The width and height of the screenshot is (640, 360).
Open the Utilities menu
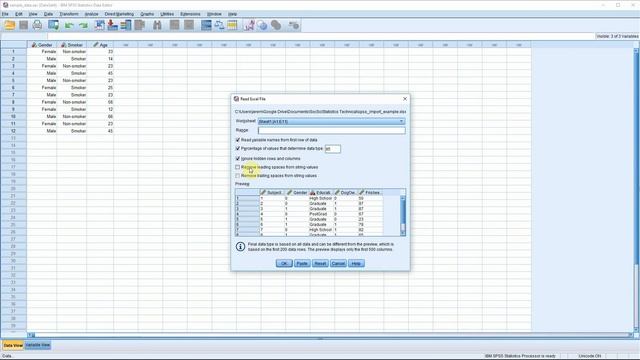[x=167, y=14]
